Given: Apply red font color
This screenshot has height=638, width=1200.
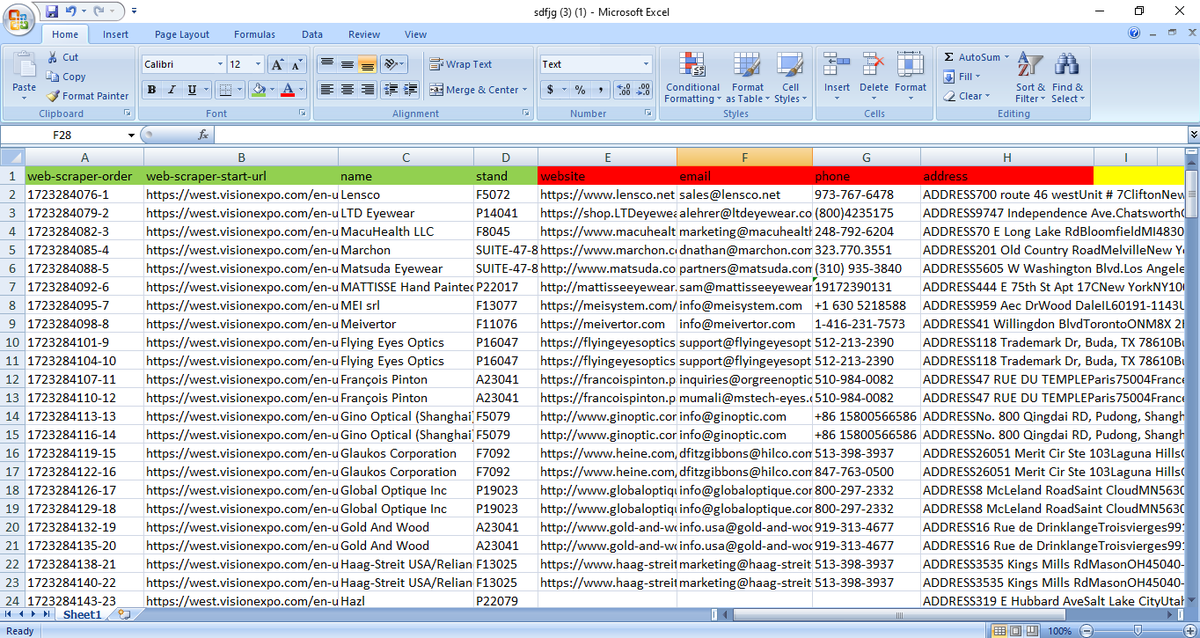Looking at the screenshot, I should [x=287, y=90].
